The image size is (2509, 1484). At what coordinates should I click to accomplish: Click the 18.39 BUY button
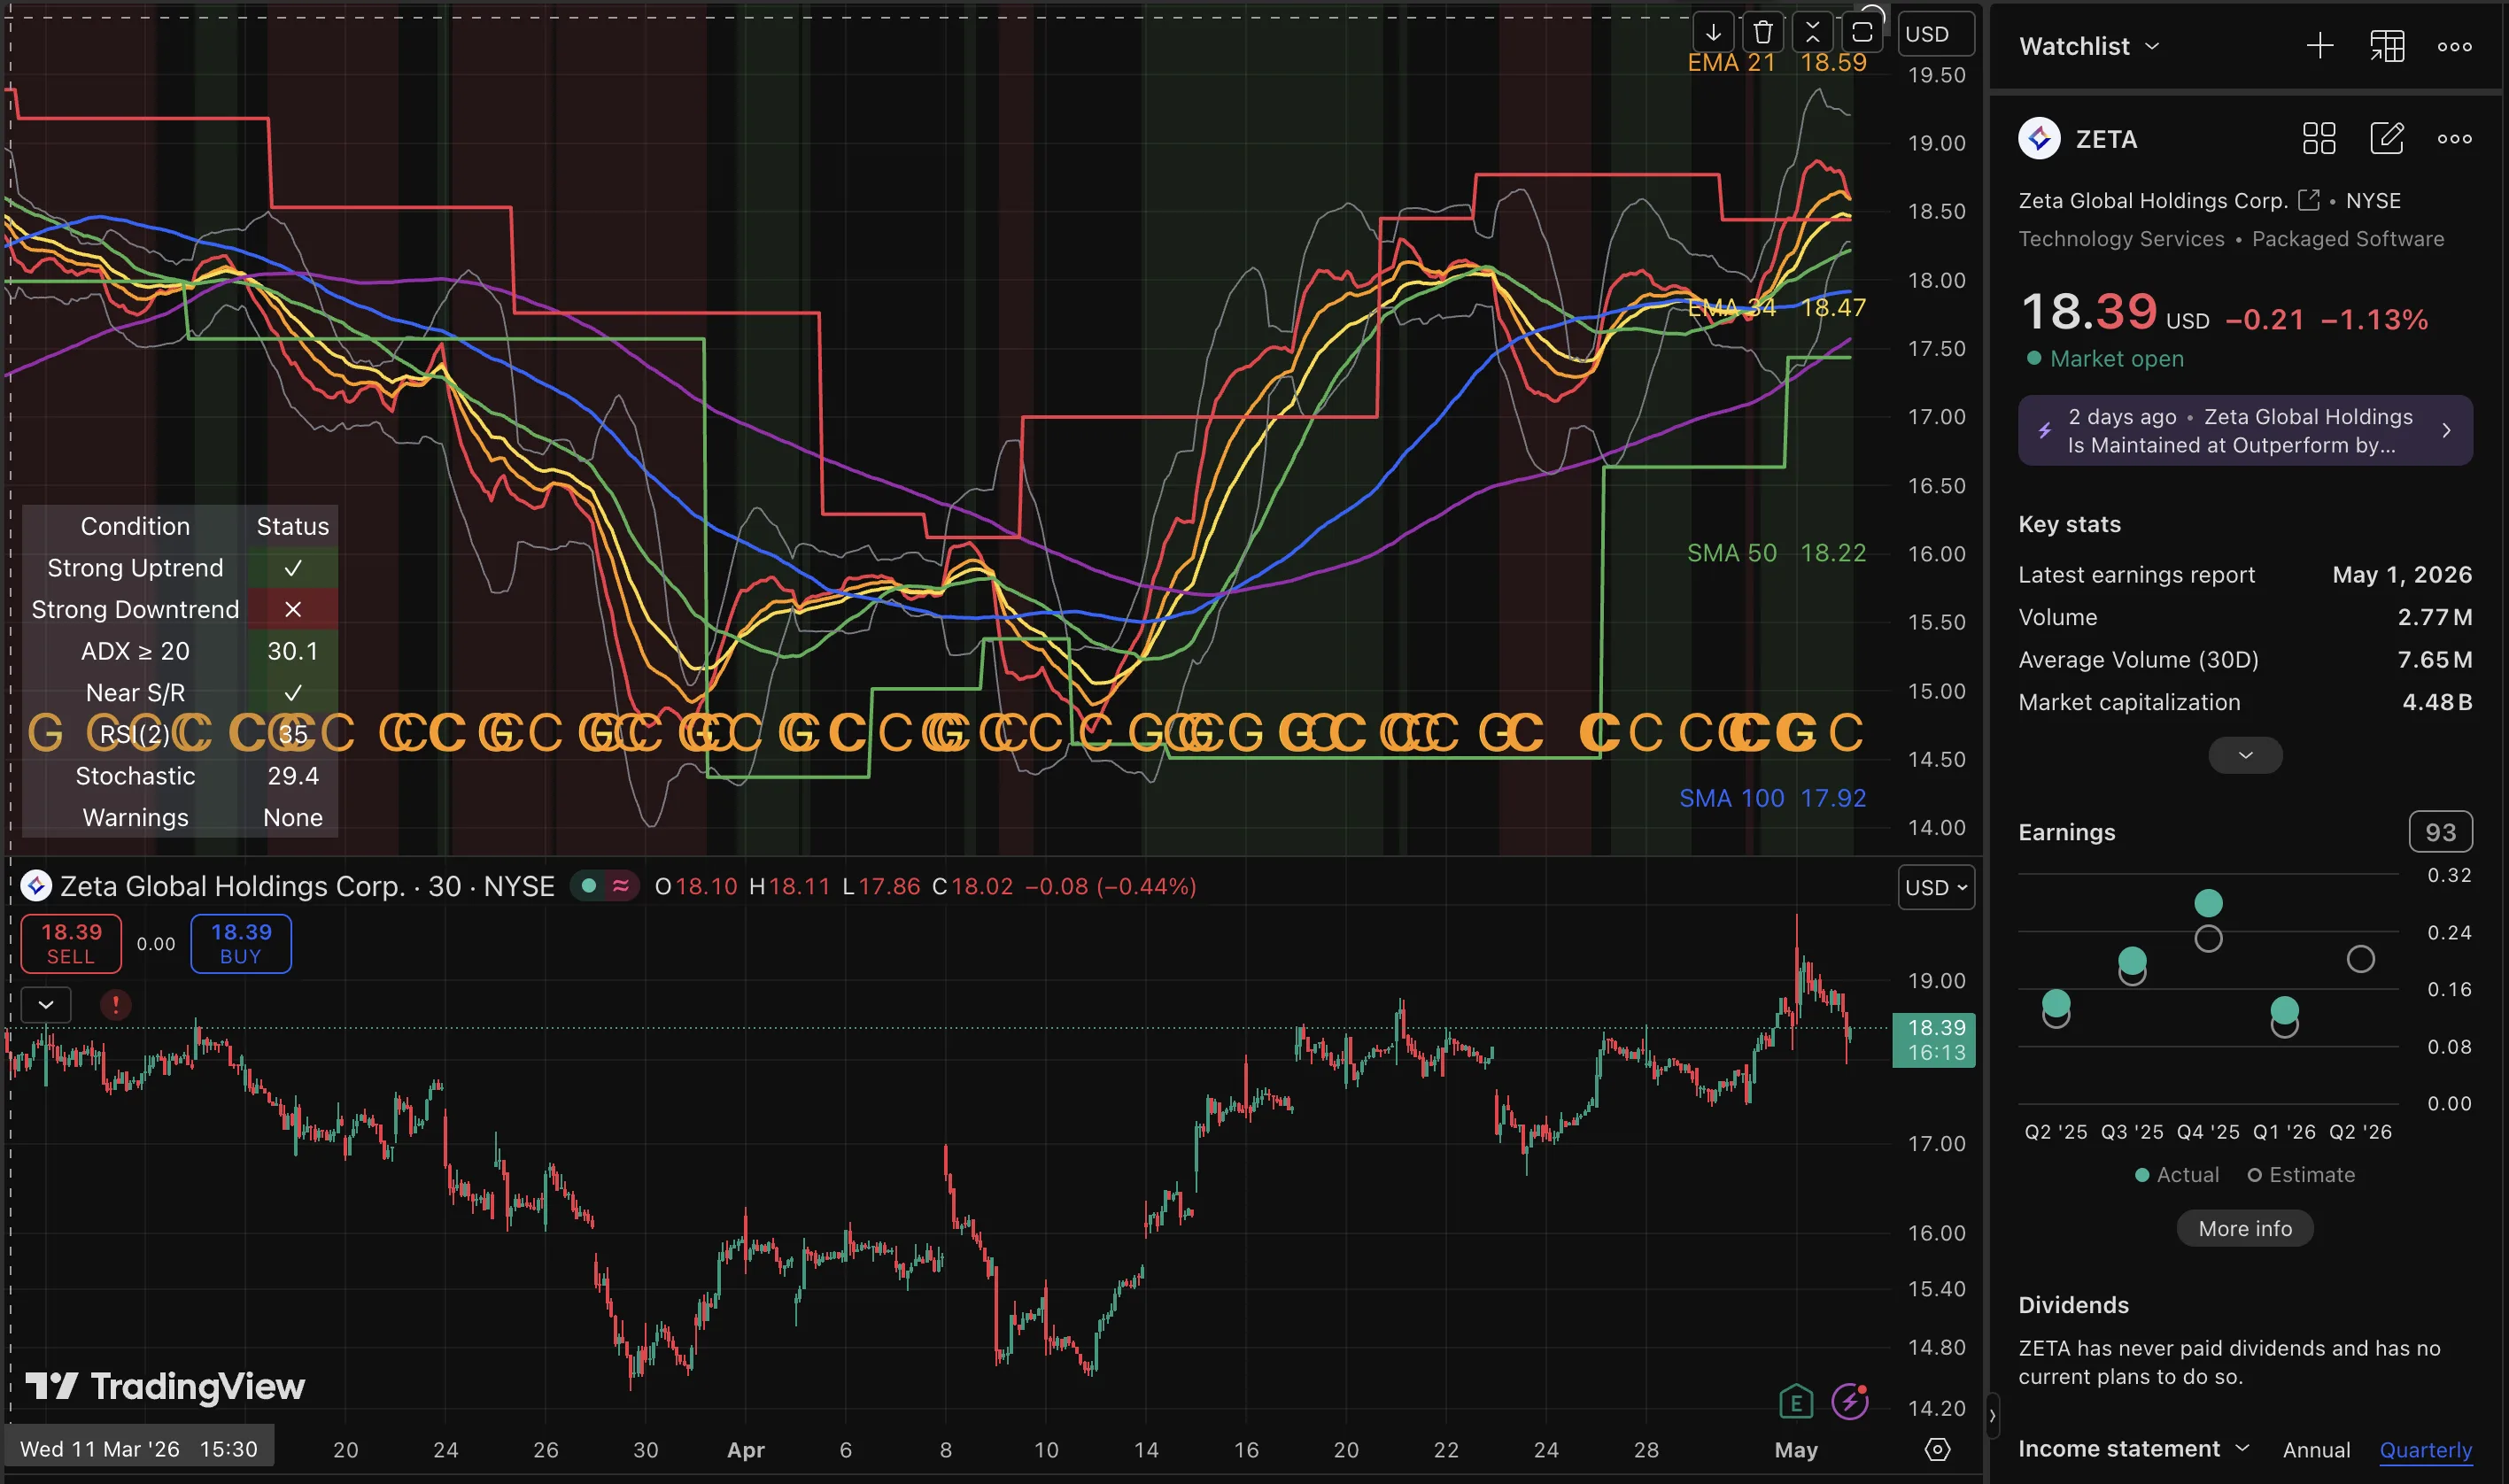241,943
